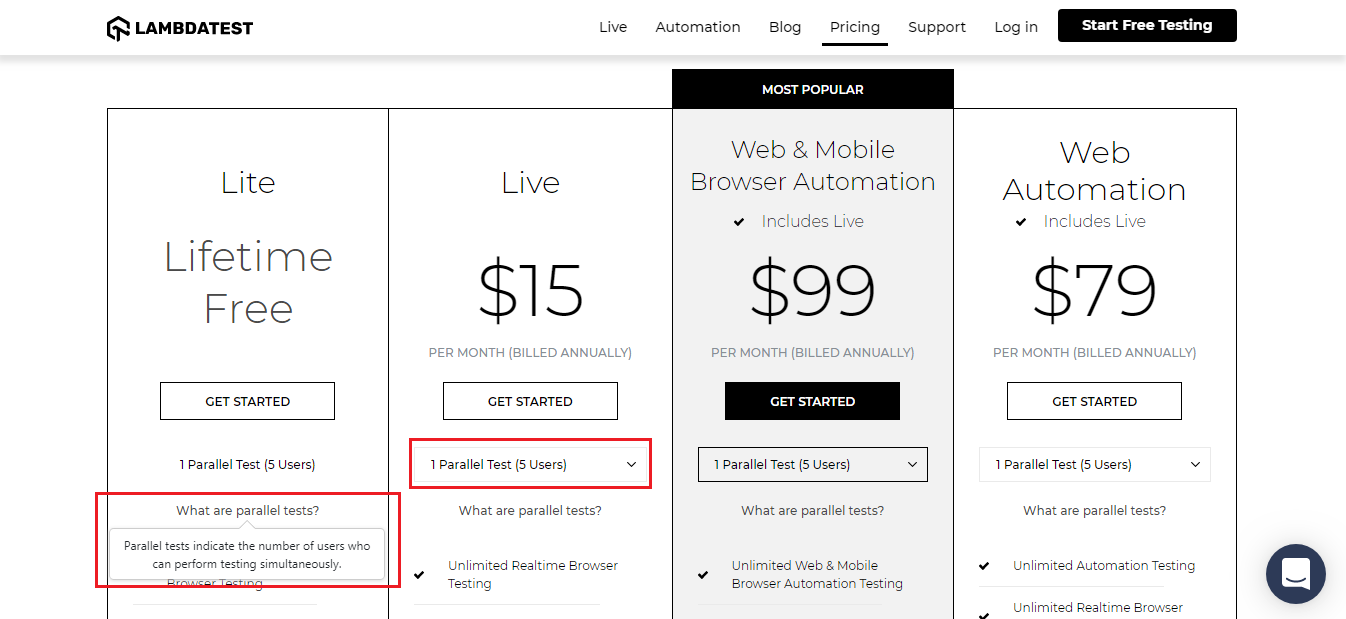Click checkmark beside Web Automation Includes Live

pyautogui.click(x=1021, y=222)
